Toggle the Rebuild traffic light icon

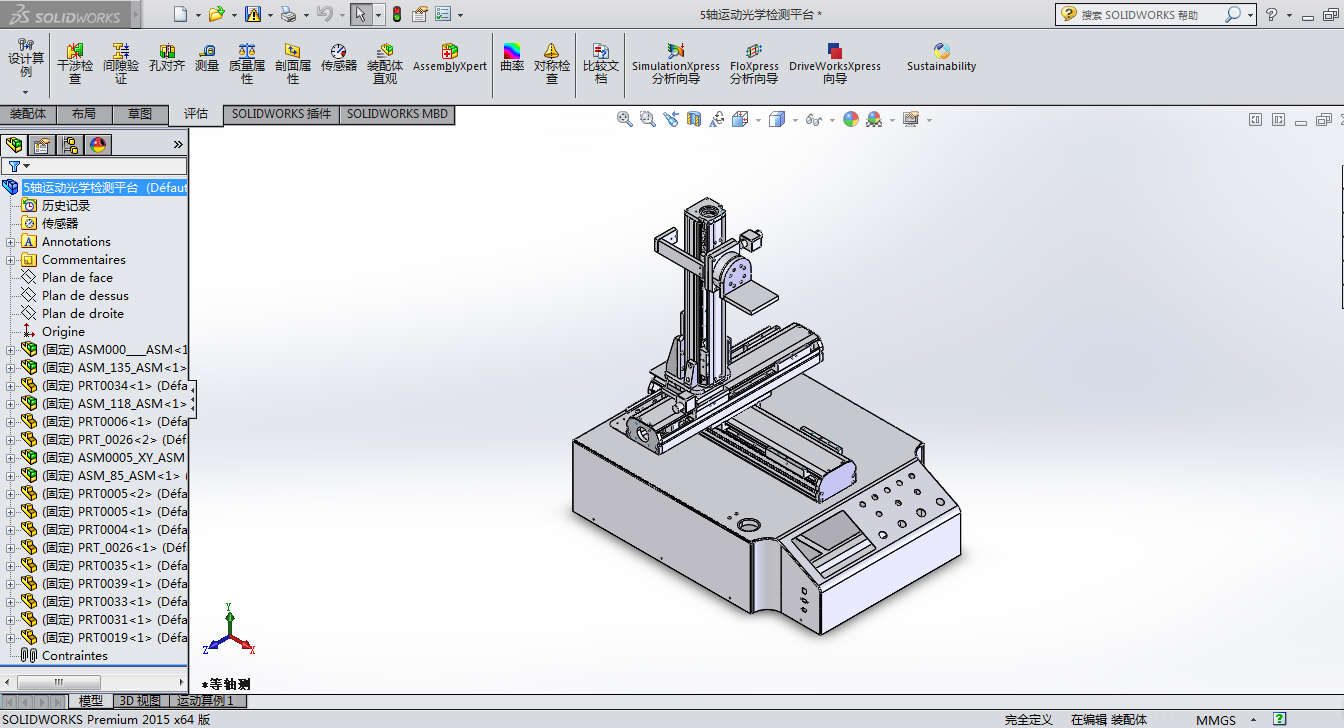point(396,14)
